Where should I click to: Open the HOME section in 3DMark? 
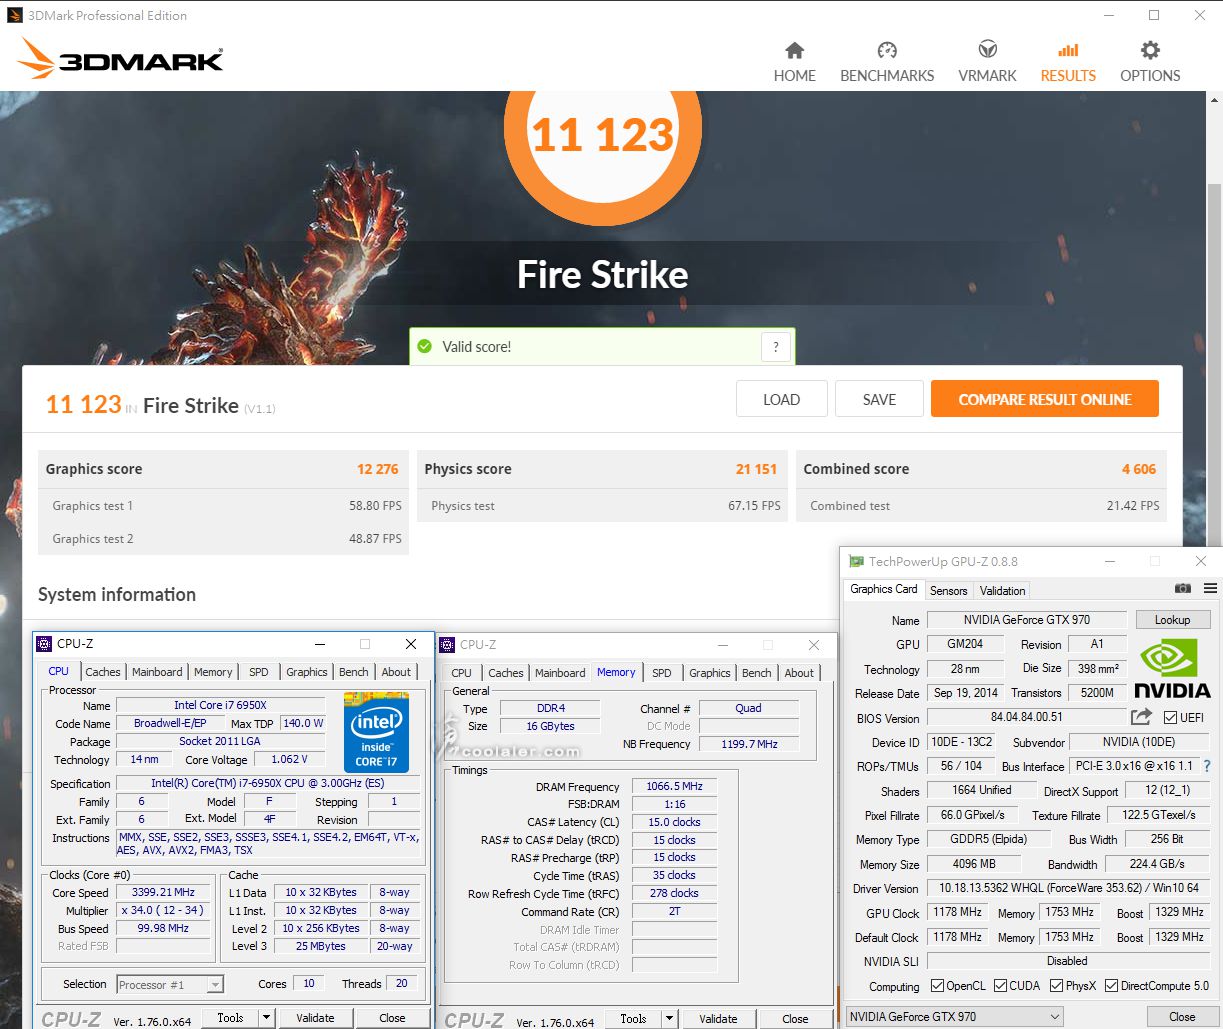794,62
